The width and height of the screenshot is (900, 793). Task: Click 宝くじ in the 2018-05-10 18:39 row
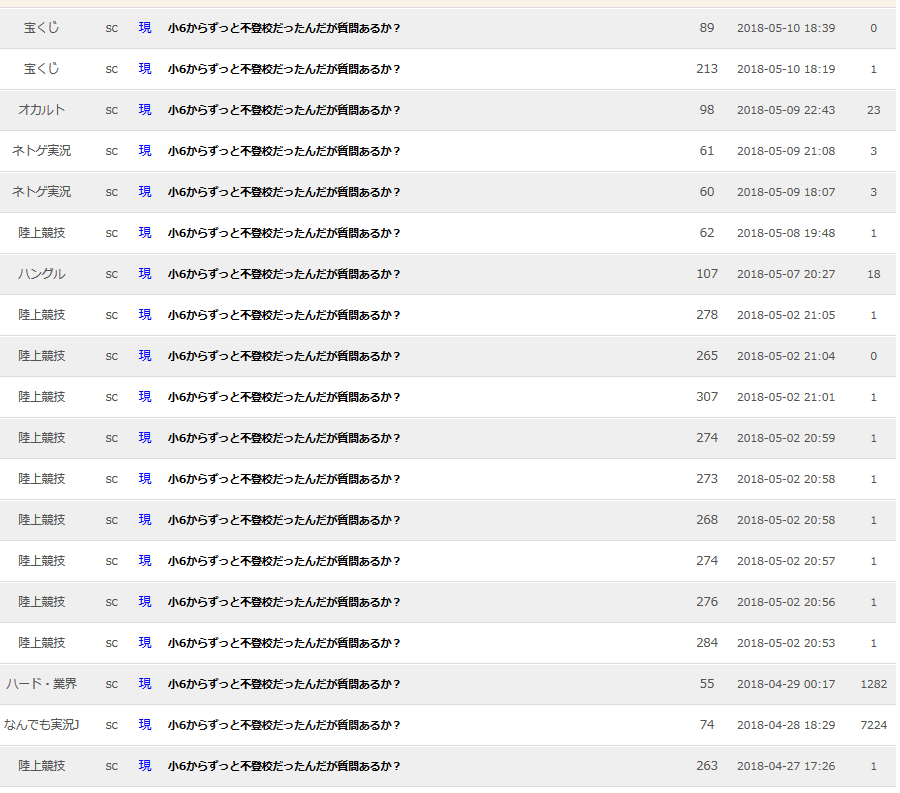click(x=41, y=28)
